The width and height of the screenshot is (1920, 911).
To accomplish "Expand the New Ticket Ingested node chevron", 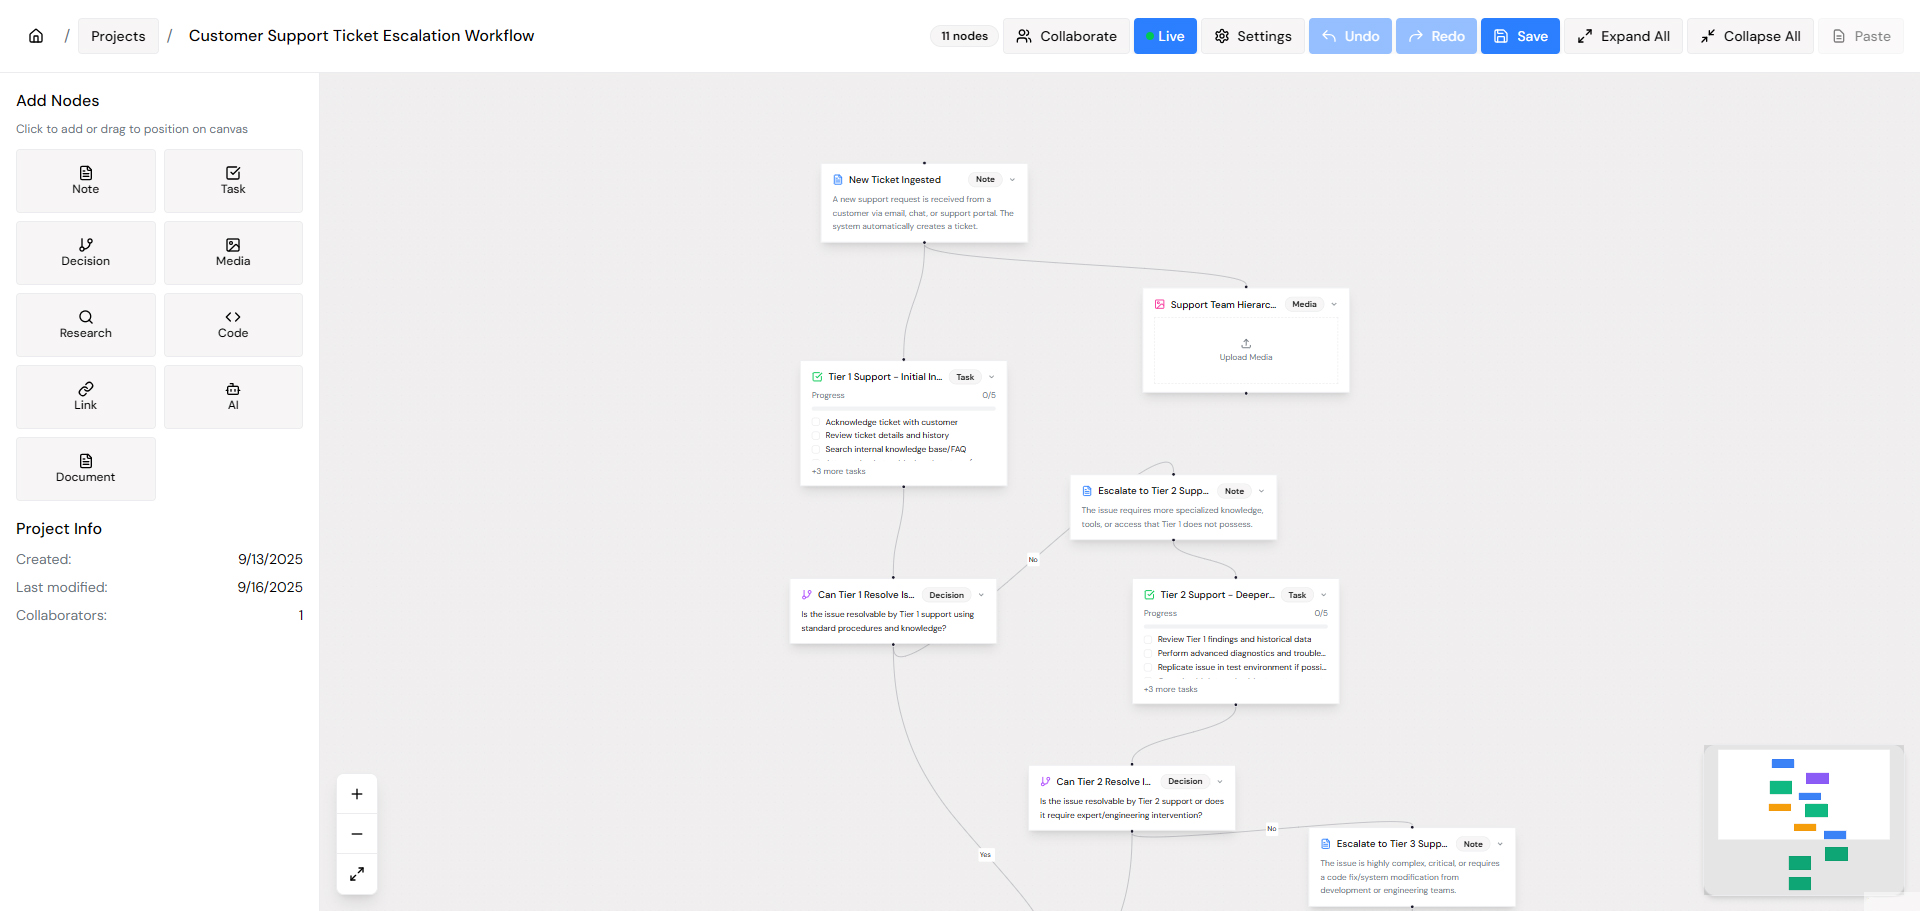I will (x=1012, y=180).
